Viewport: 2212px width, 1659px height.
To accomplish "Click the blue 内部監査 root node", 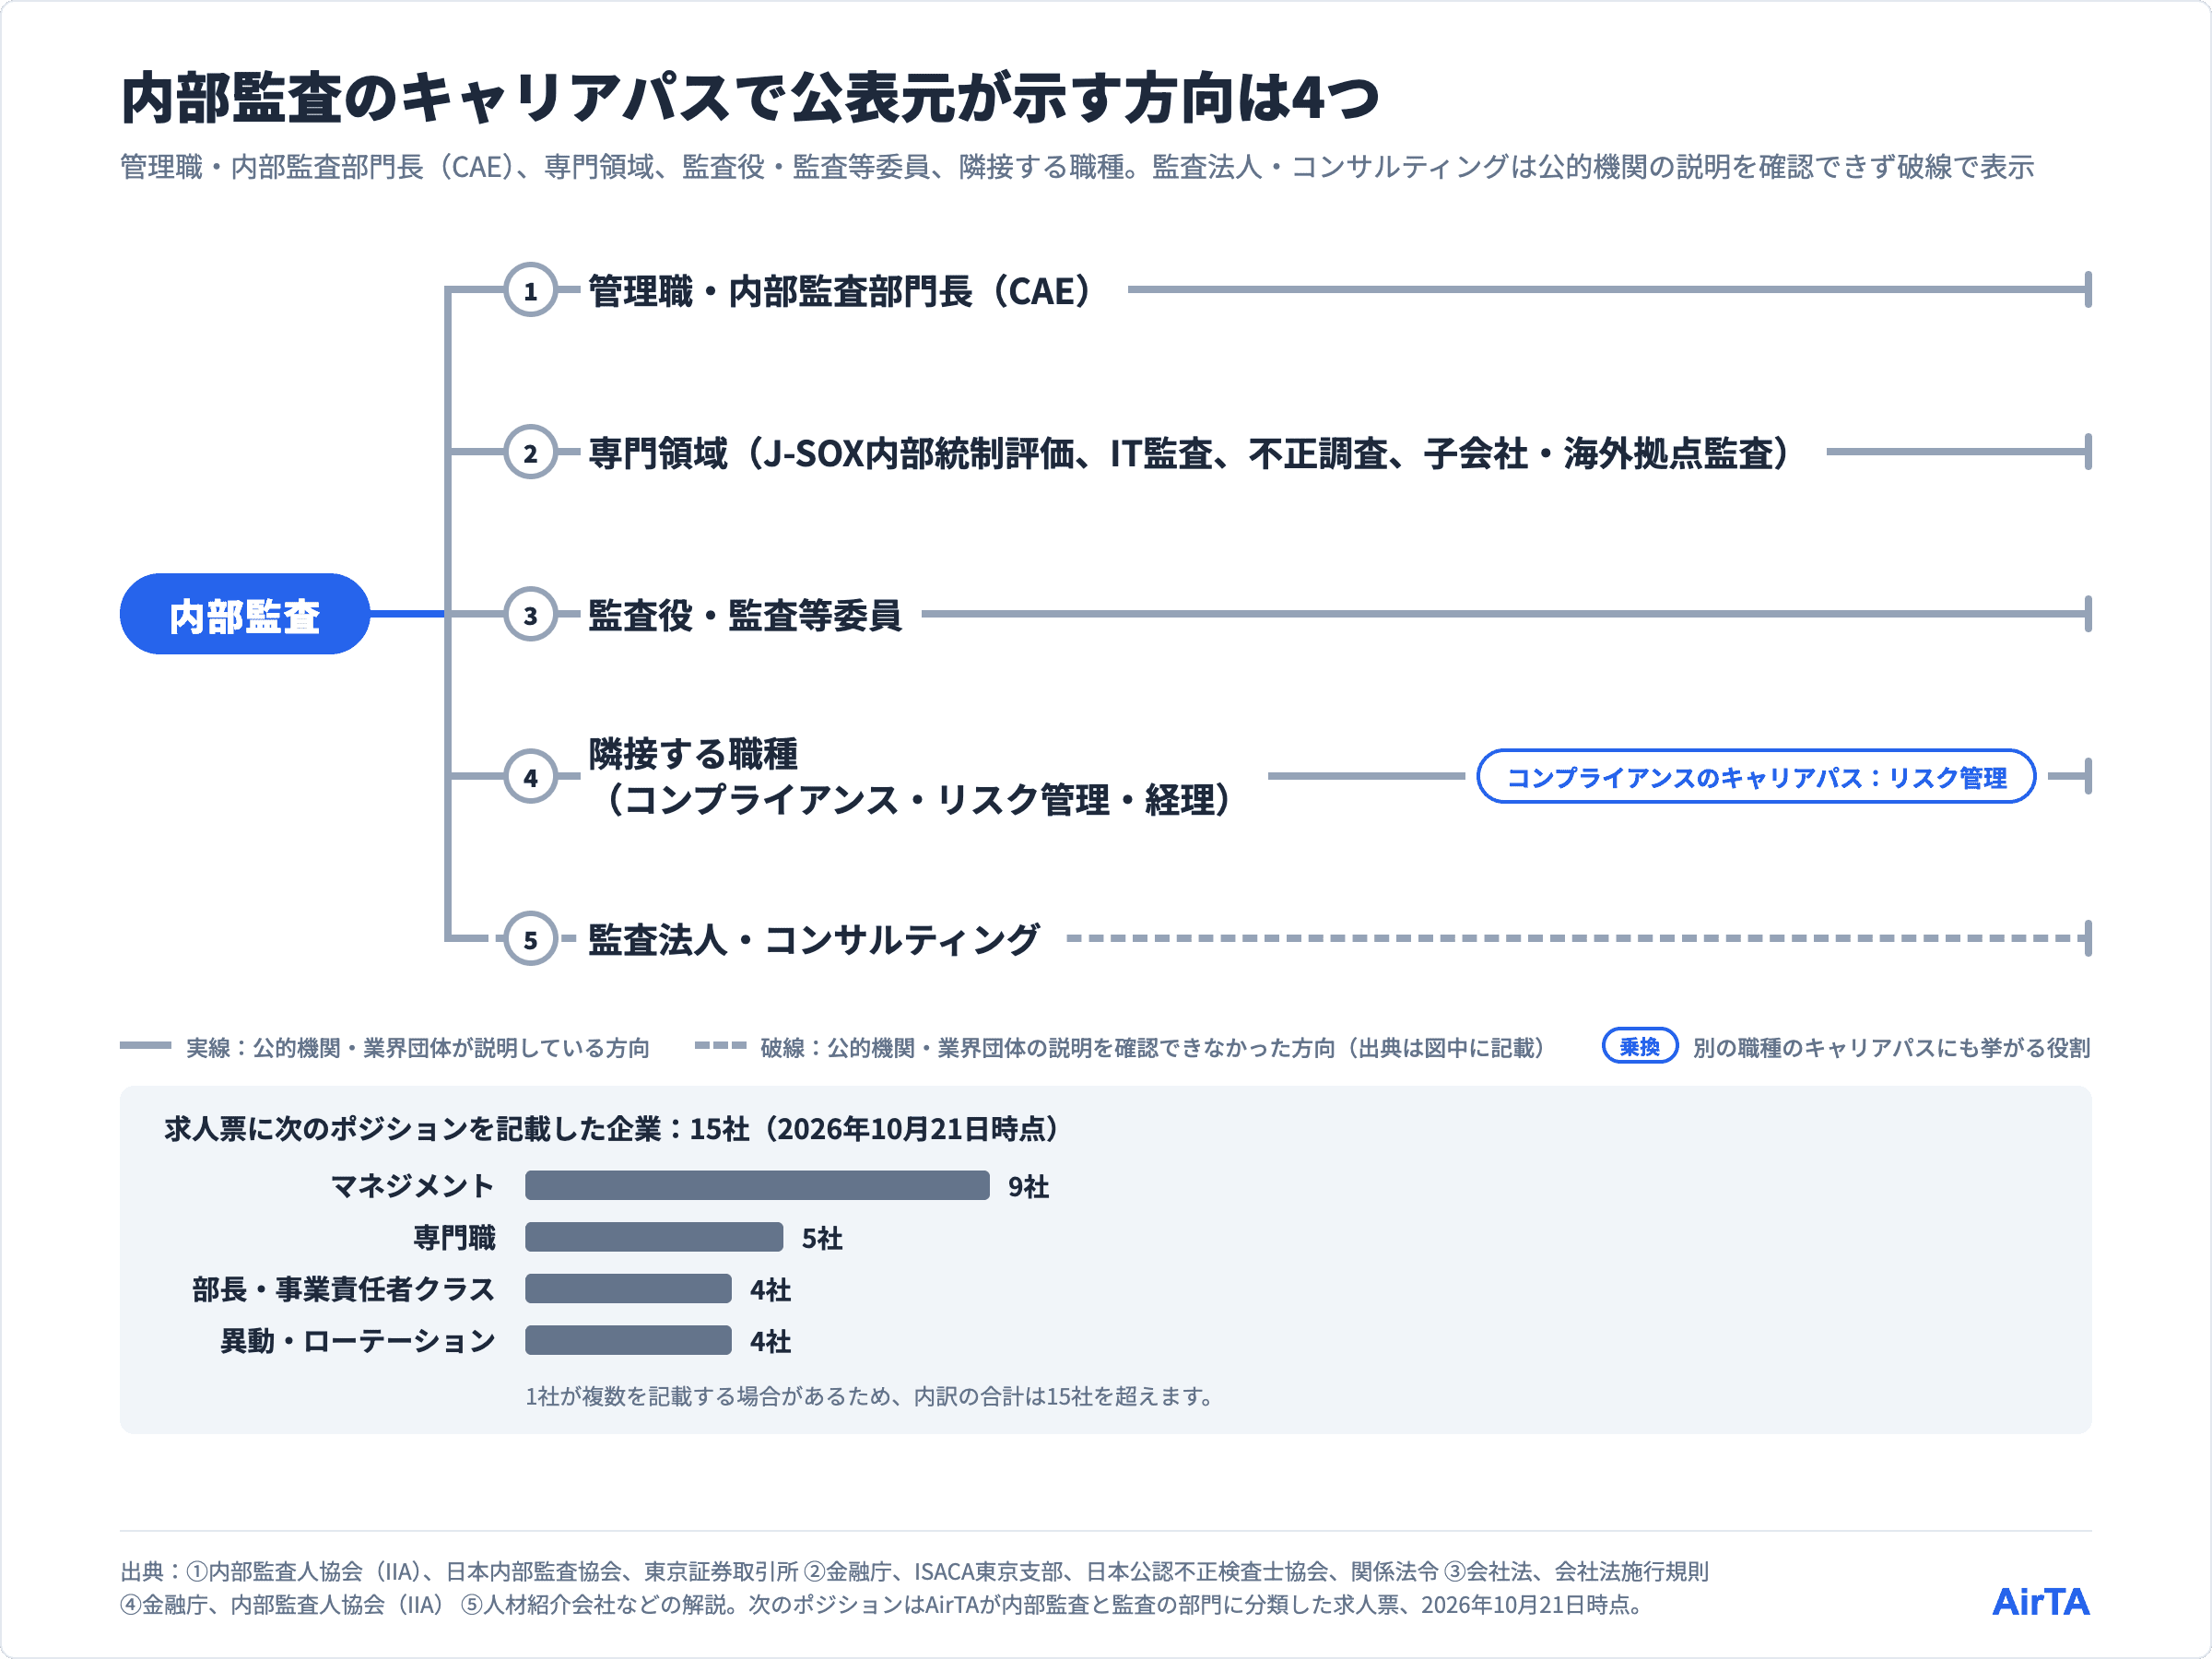I will (245, 614).
